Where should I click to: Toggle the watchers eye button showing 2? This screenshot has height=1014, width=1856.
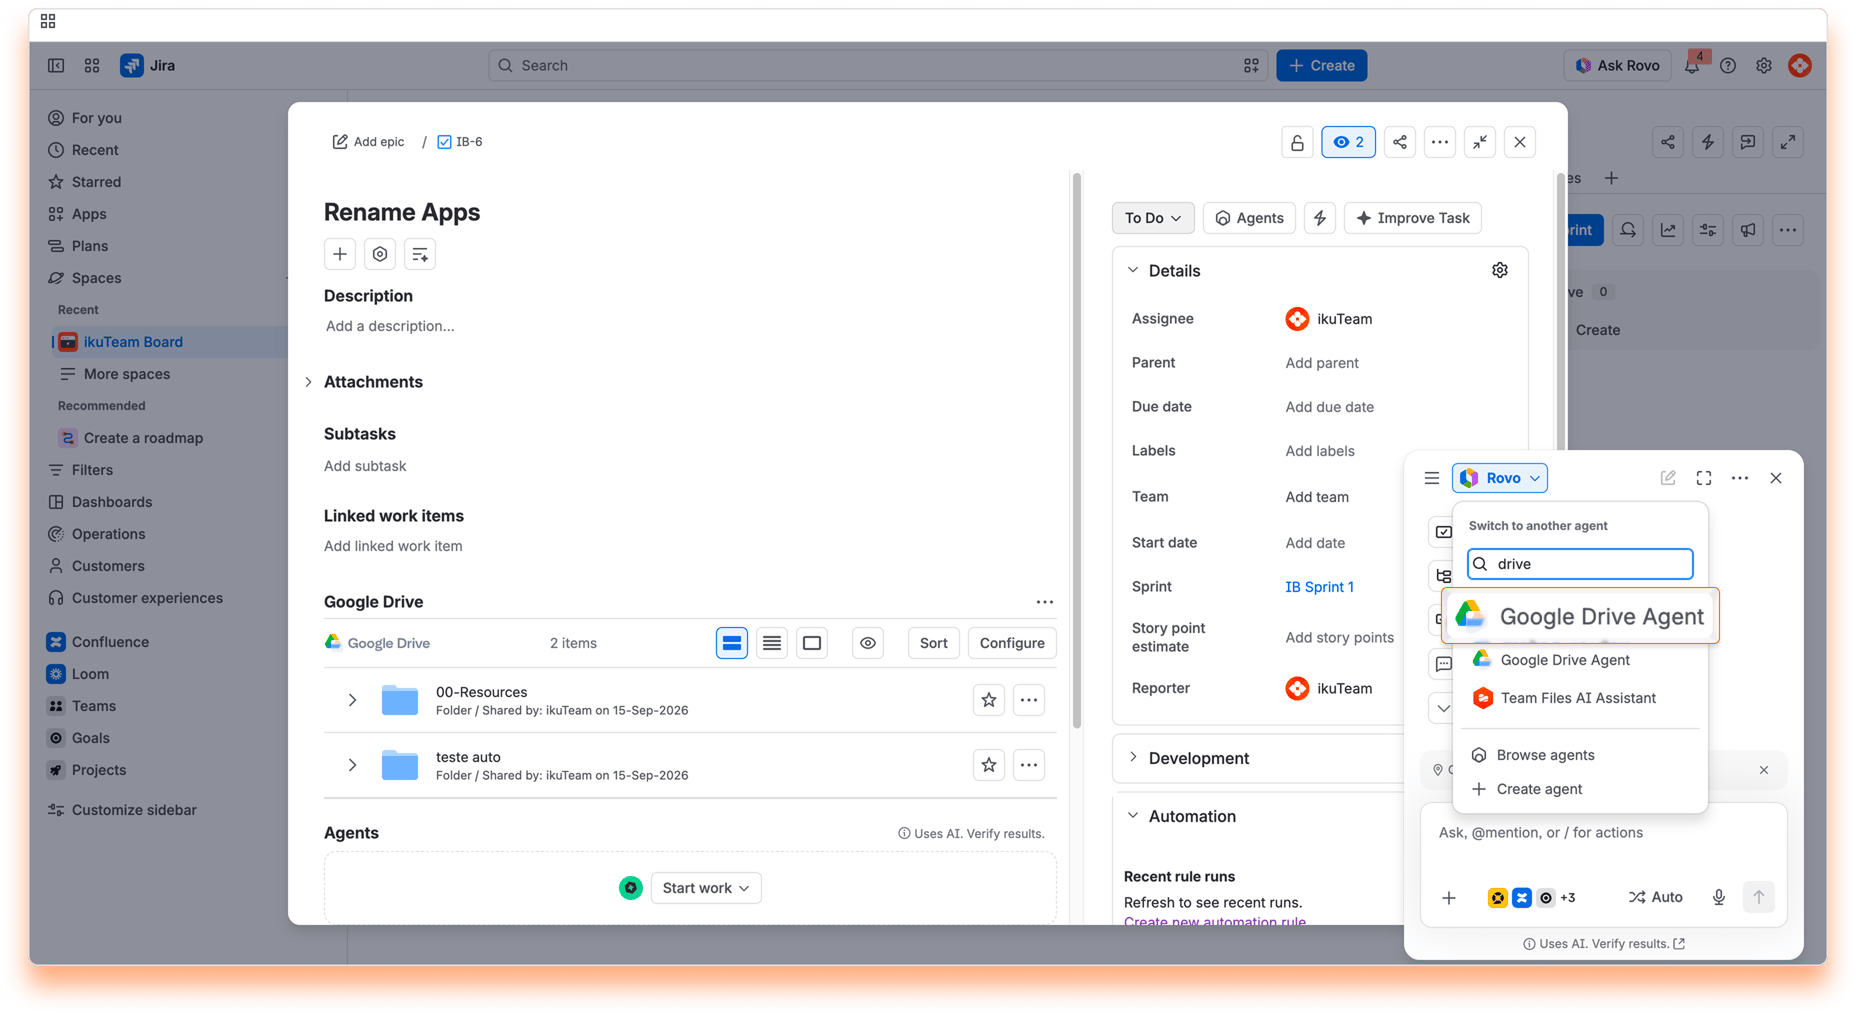tap(1348, 142)
